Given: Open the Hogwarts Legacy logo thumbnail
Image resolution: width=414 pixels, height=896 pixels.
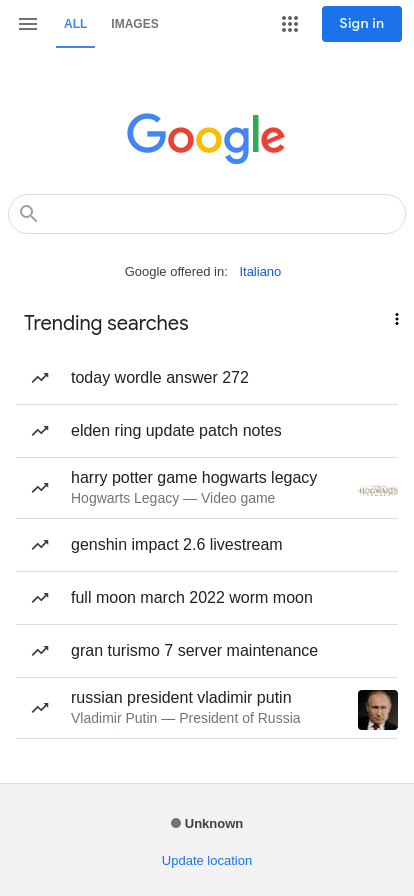Looking at the screenshot, I should 378,490.
